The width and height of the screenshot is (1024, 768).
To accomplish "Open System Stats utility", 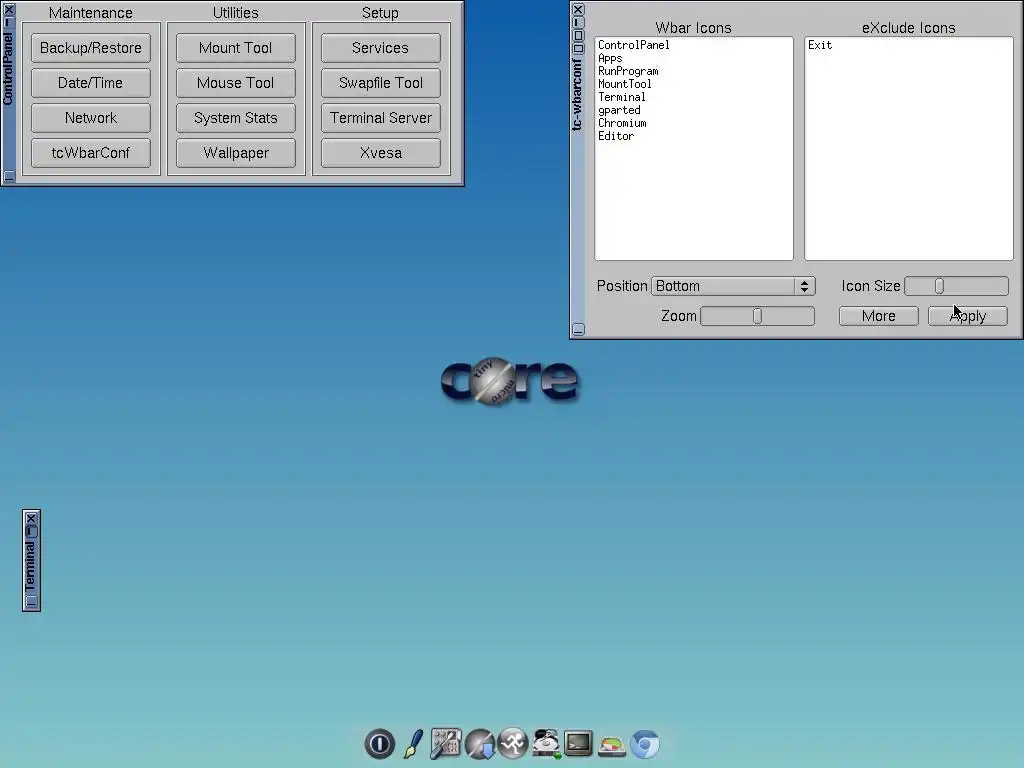I will click(x=236, y=118).
